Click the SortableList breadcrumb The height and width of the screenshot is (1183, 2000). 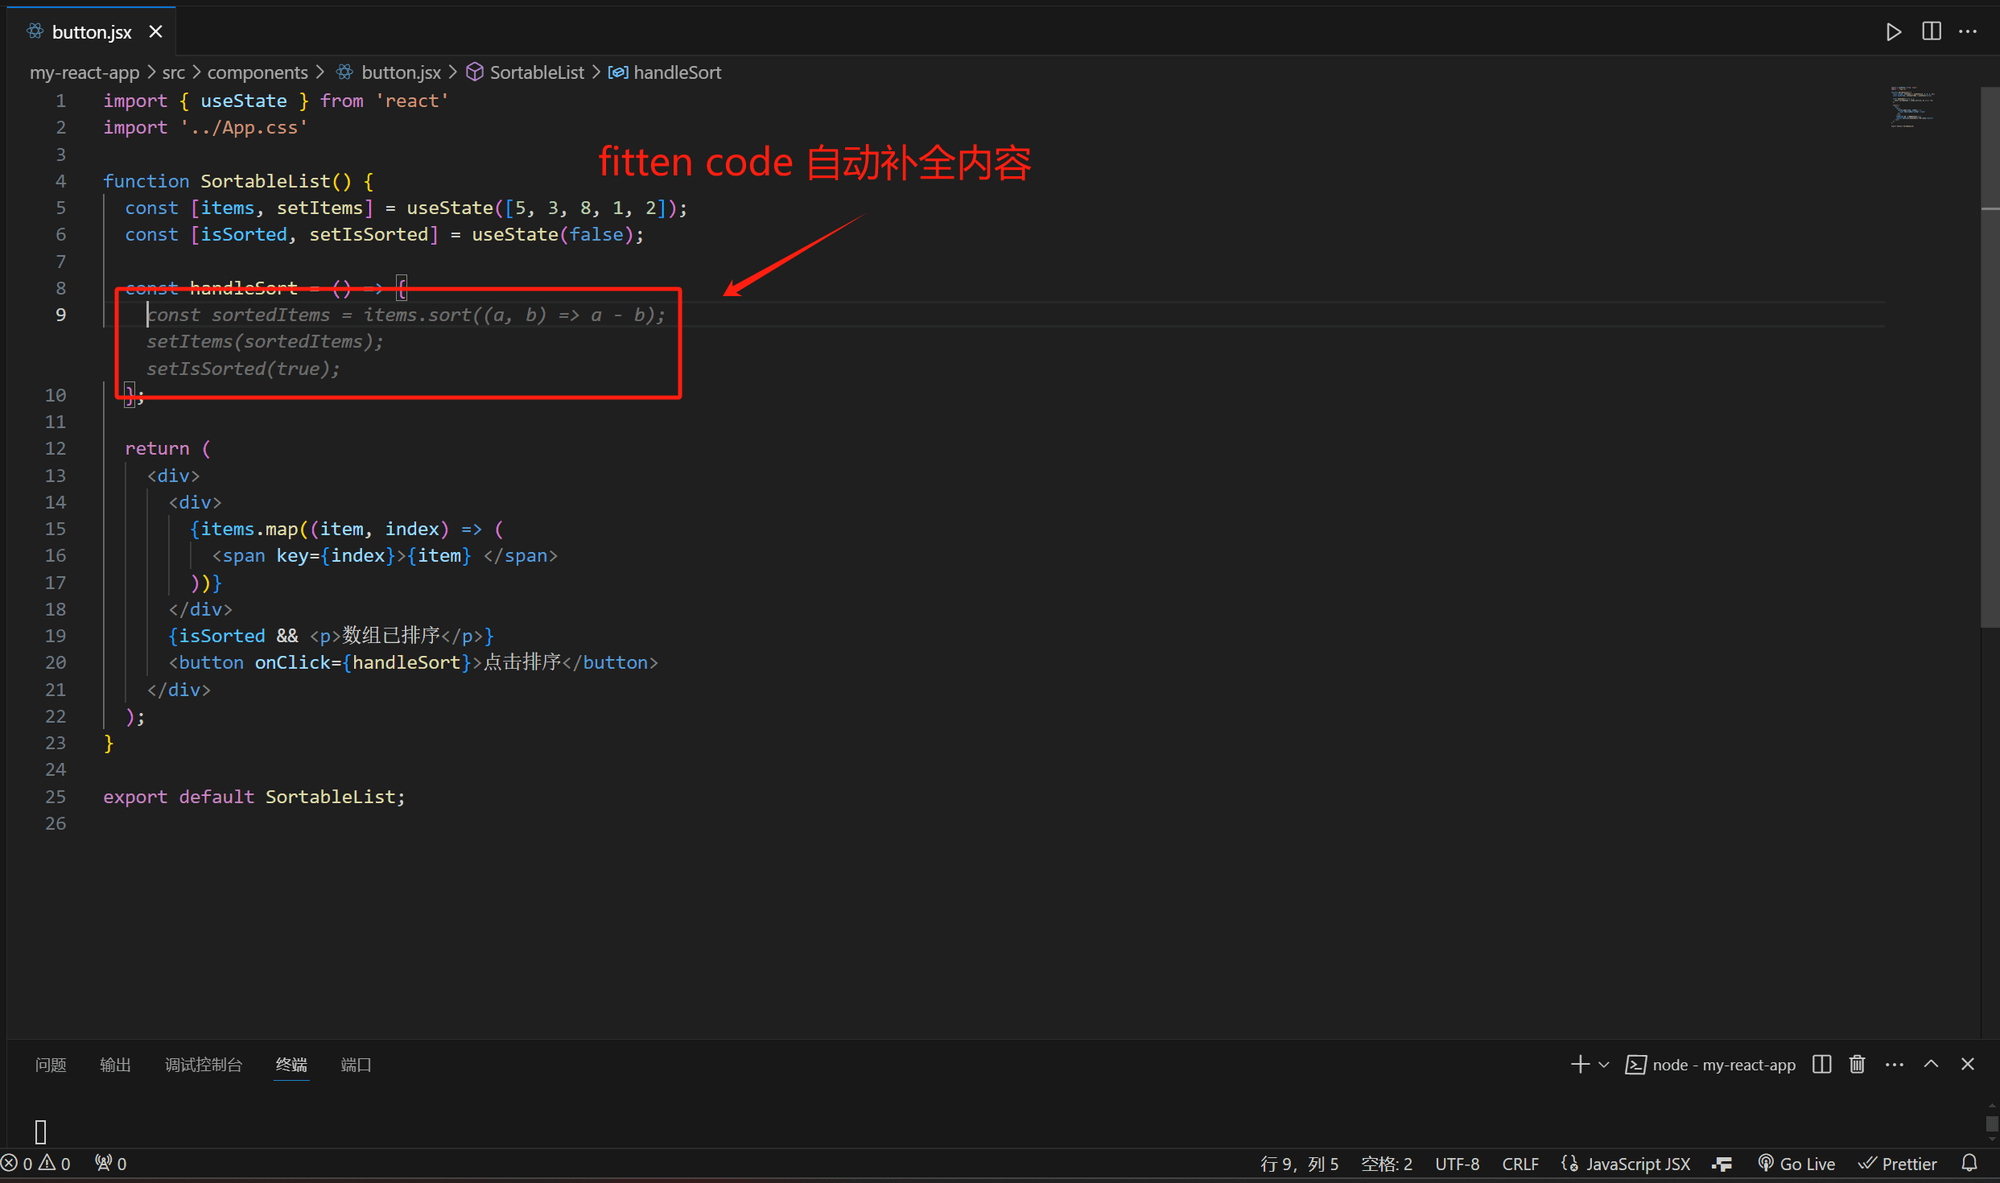[x=536, y=72]
